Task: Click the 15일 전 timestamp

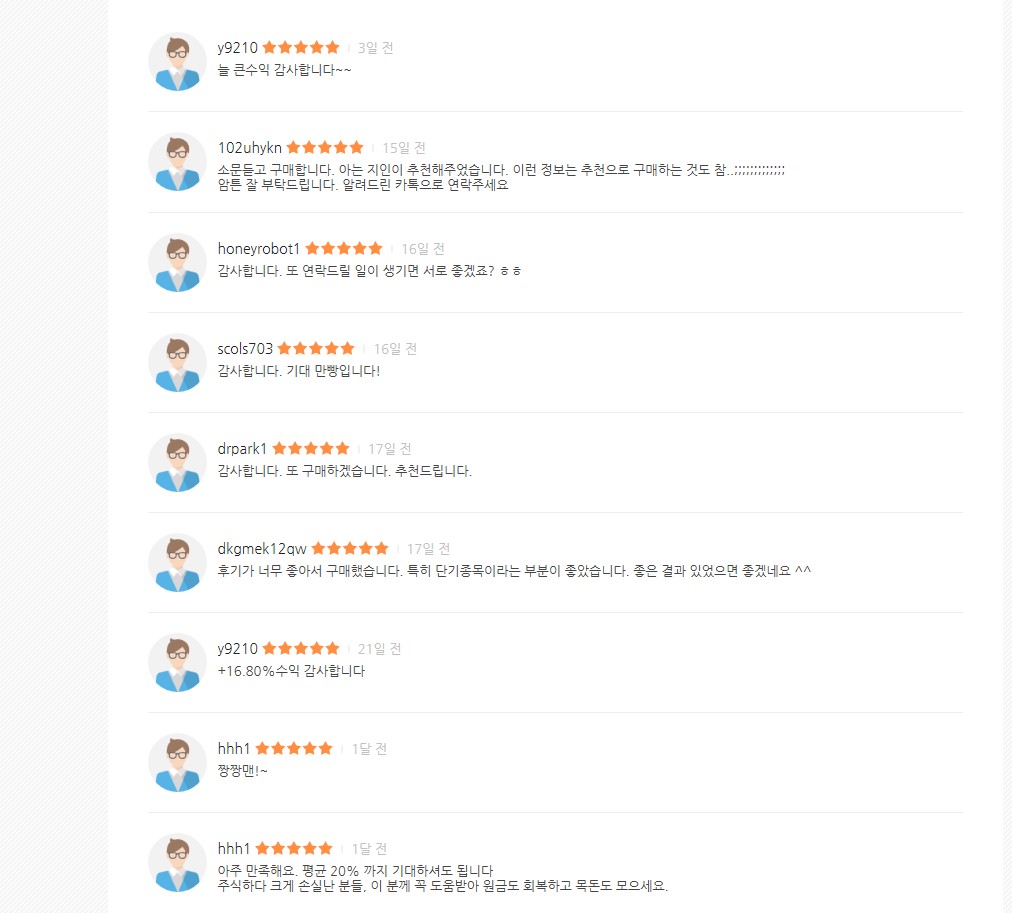Action: (404, 148)
